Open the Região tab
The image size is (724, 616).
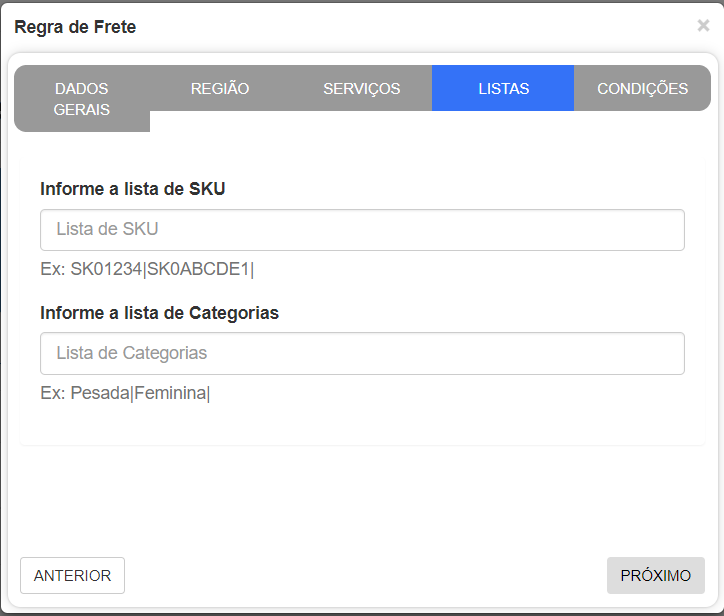(x=220, y=88)
